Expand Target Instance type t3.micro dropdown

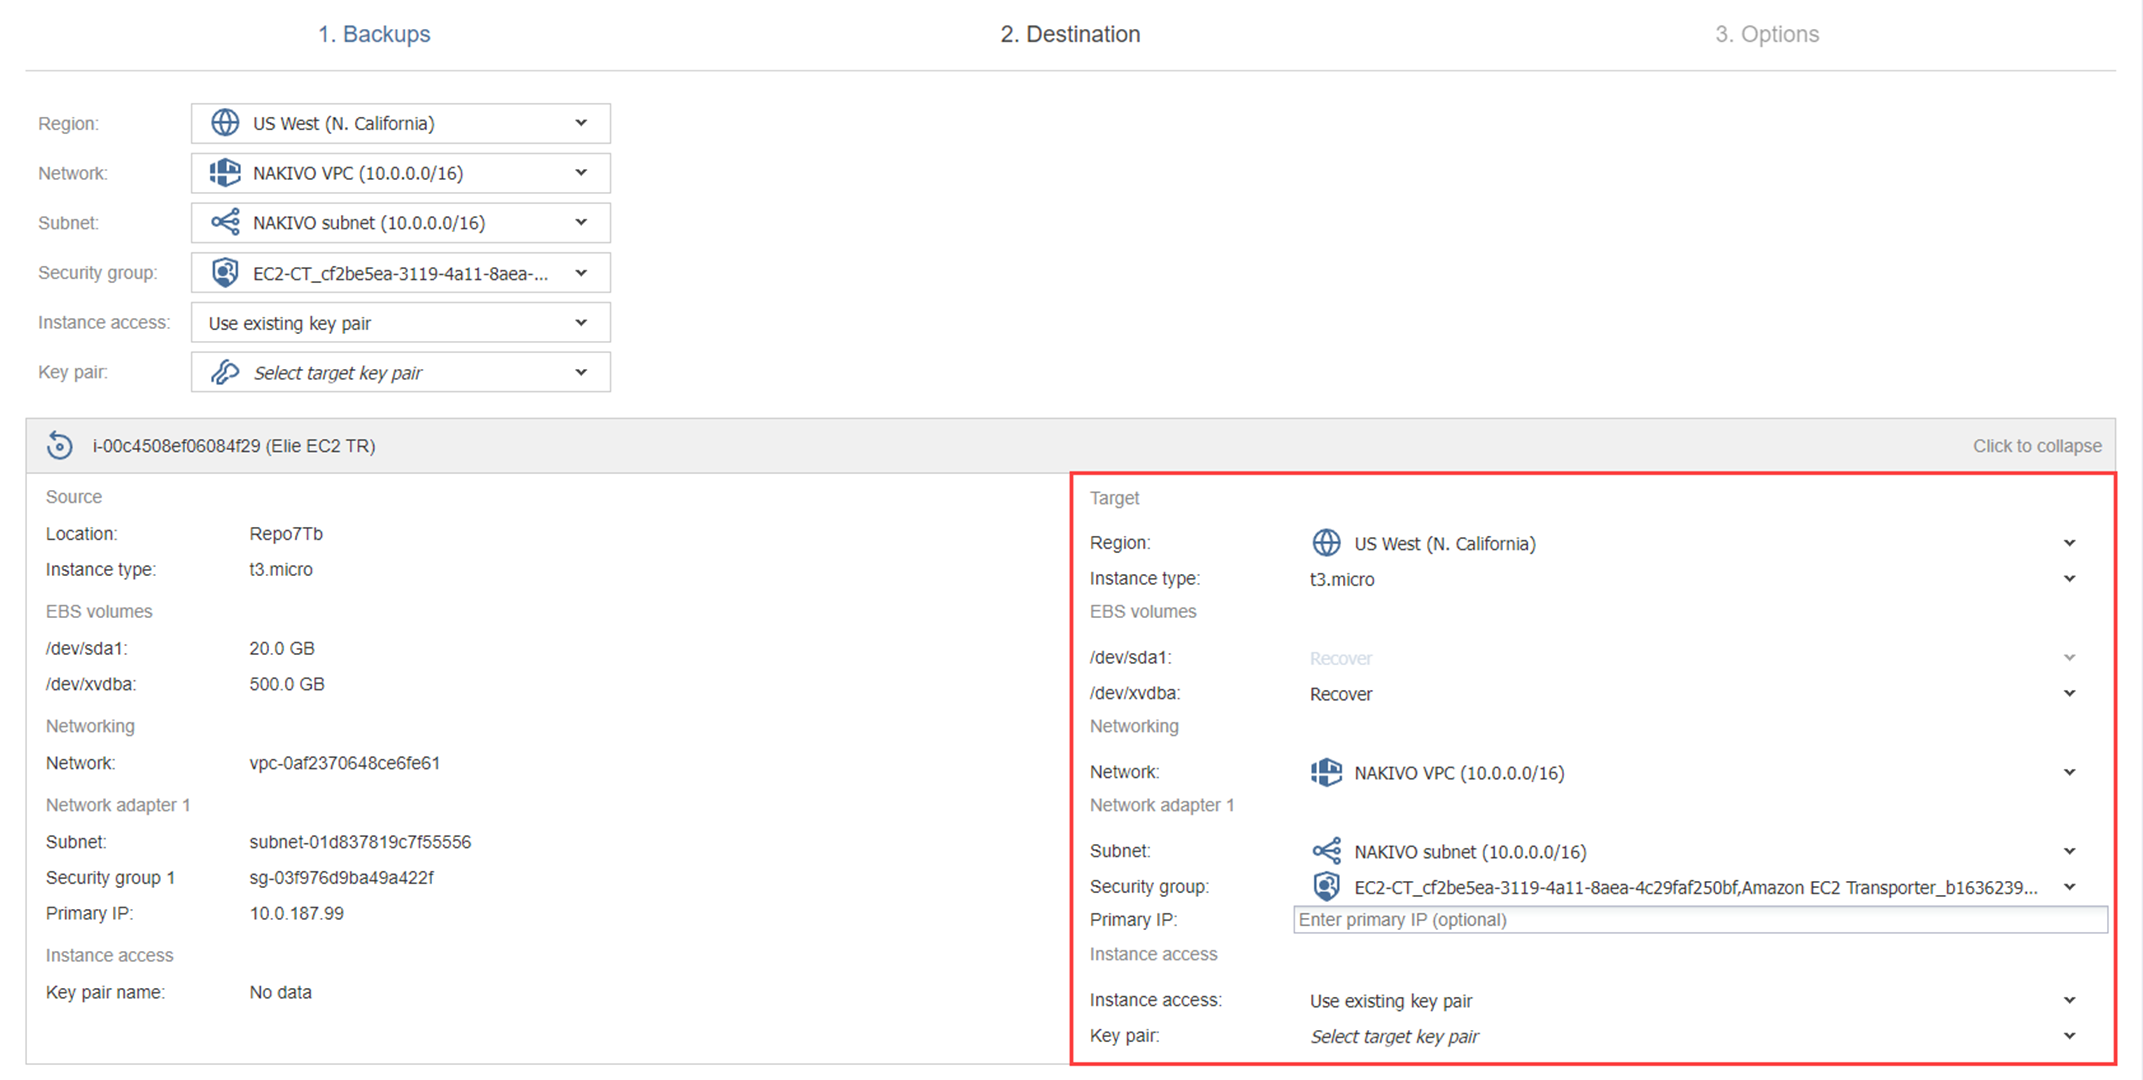pos(2069,579)
